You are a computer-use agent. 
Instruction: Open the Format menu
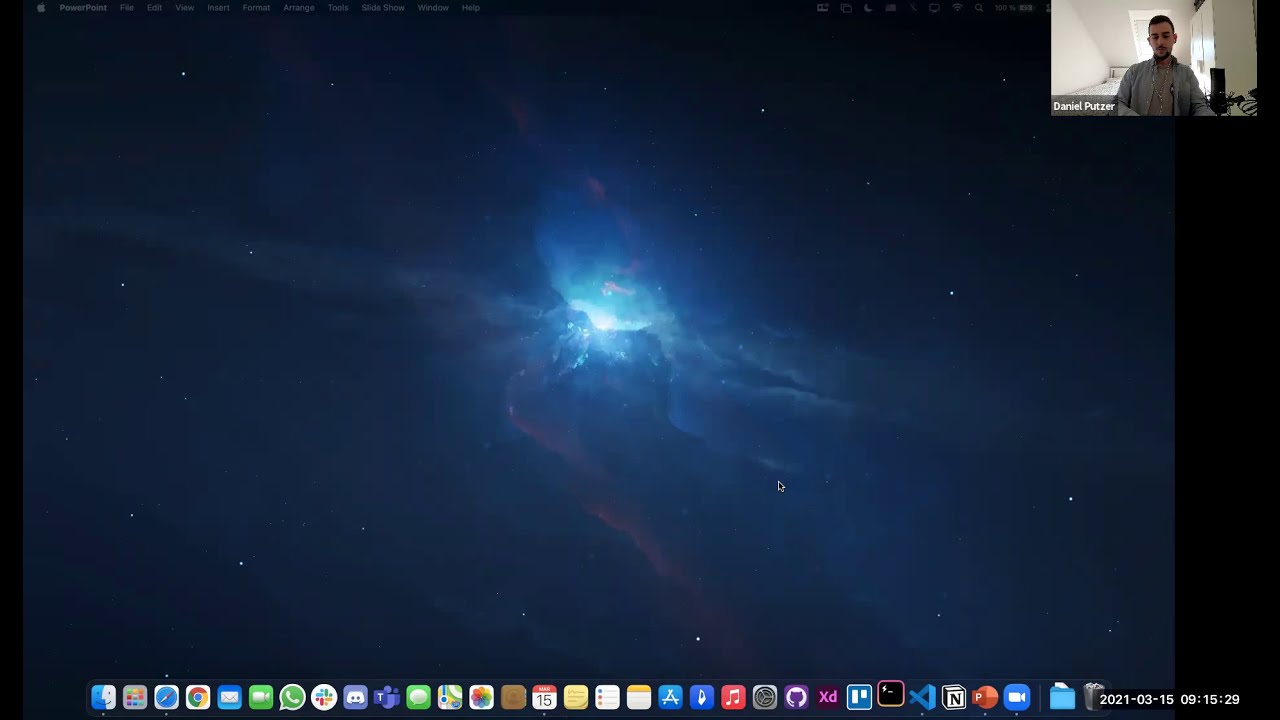click(256, 8)
